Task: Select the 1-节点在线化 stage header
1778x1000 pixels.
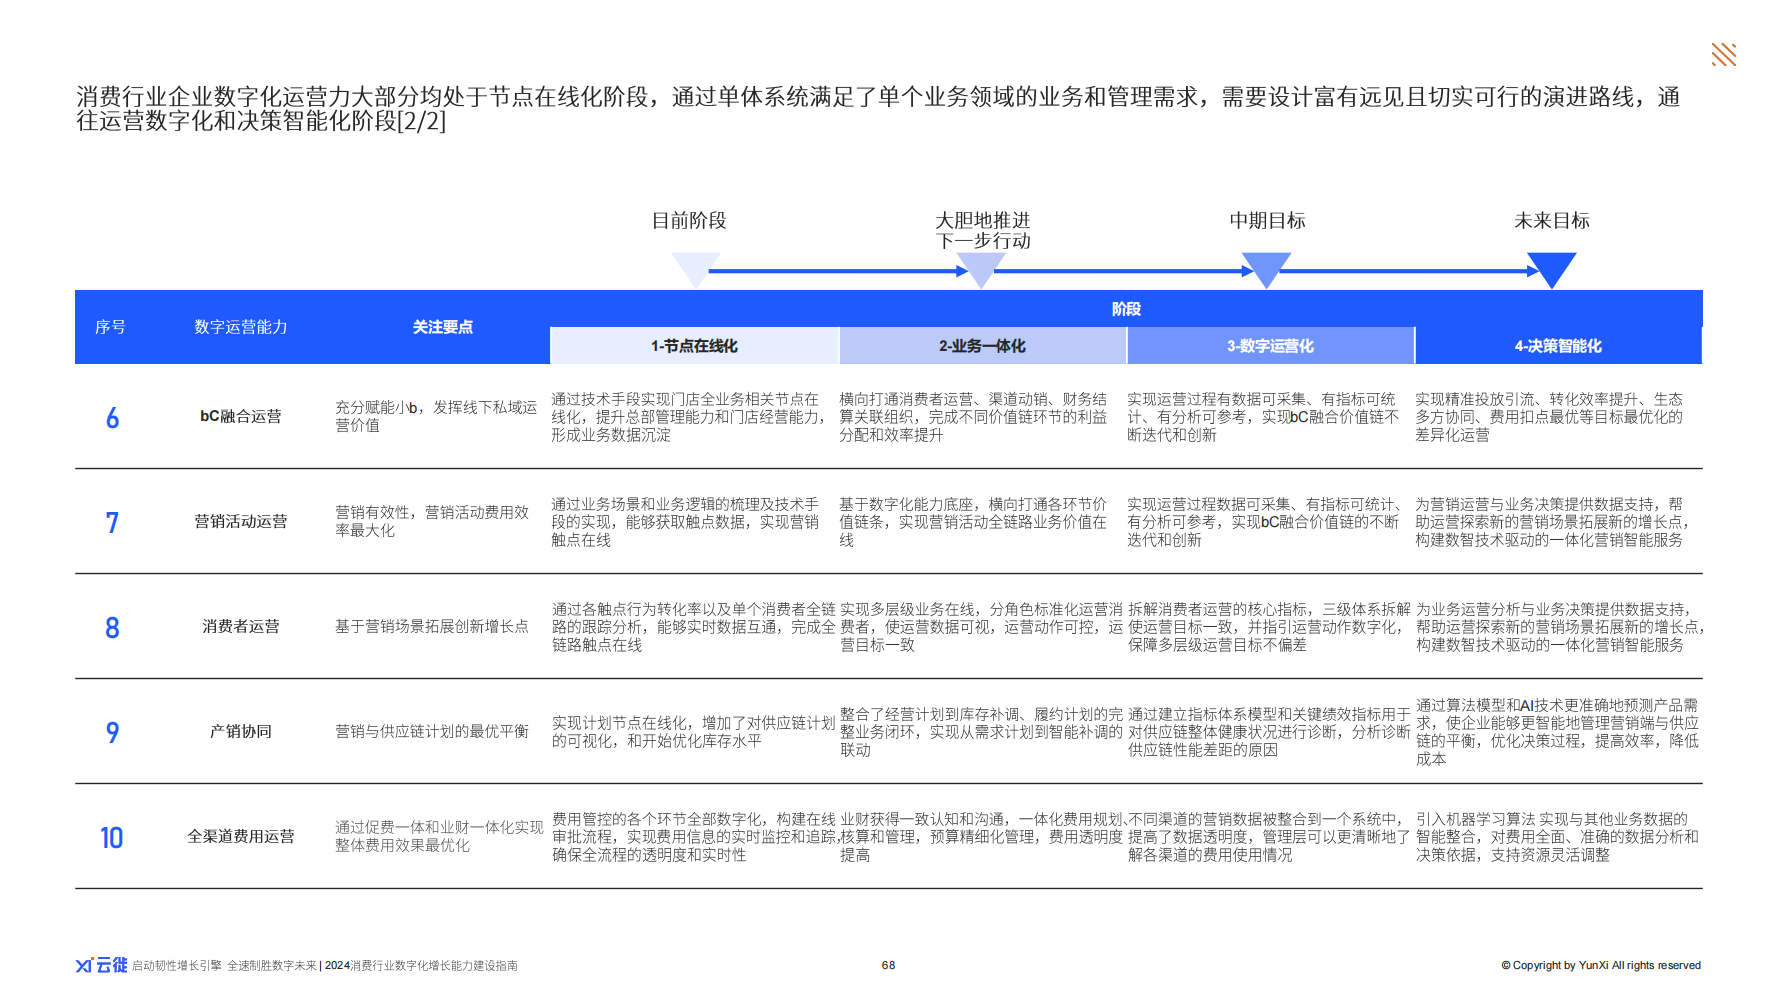Action: tap(694, 346)
